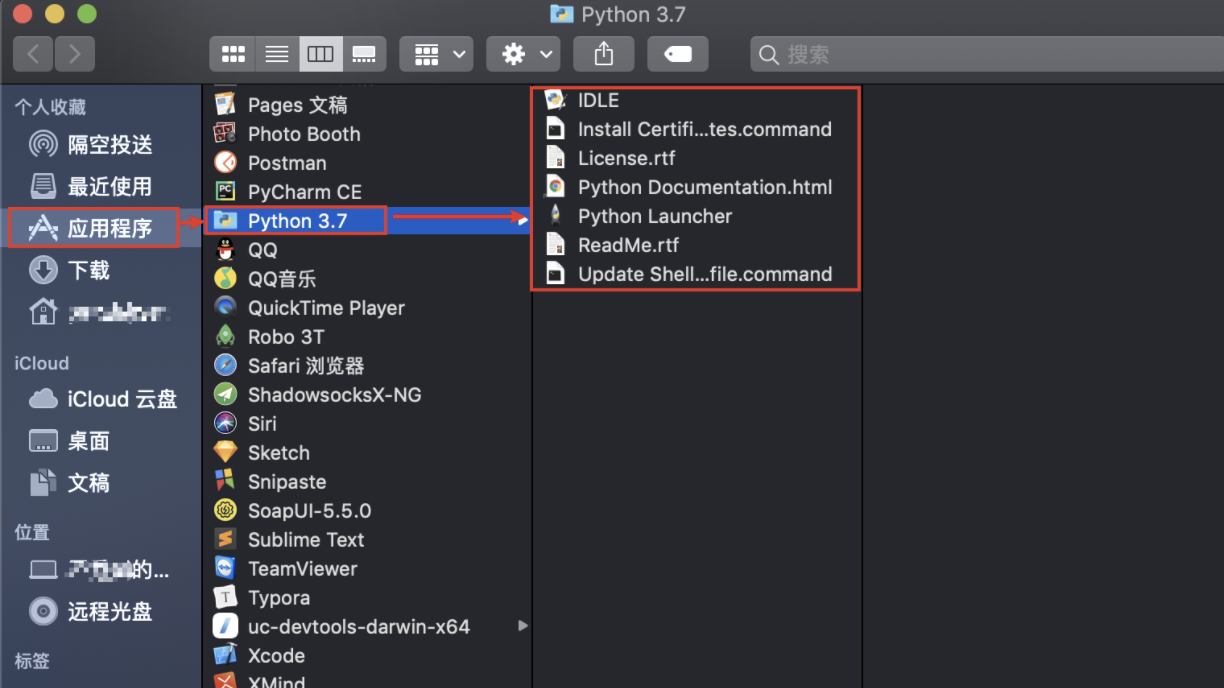Switch to gallery view mode
The height and width of the screenshot is (688, 1224).
point(365,54)
